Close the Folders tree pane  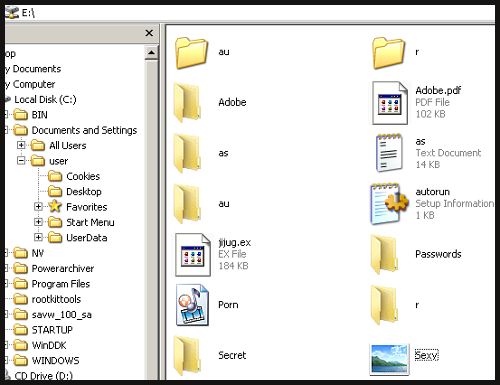149,33
